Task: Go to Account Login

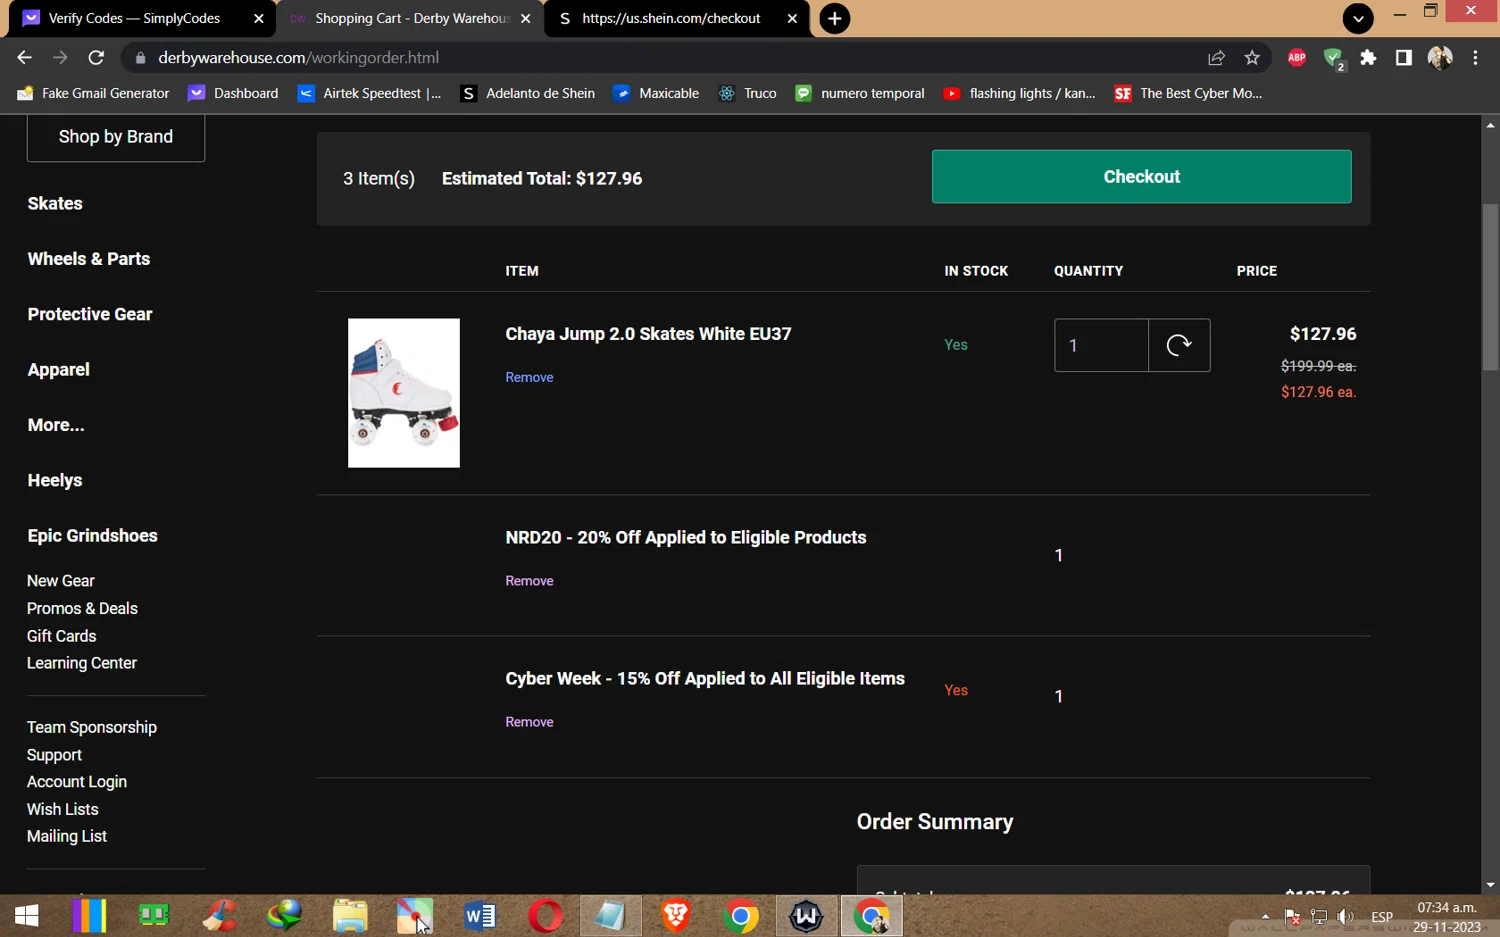Action: click(x=77, y=782)
